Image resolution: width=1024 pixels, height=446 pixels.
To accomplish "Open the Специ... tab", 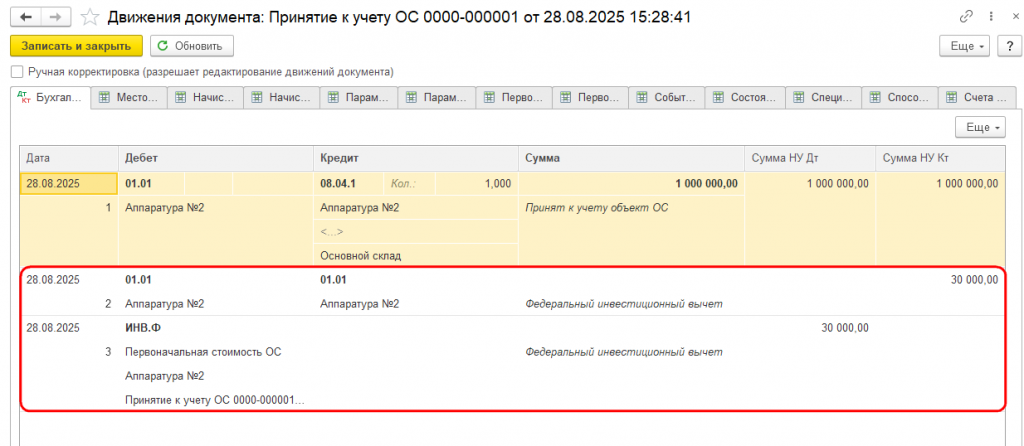I will (x=824, y=98).
